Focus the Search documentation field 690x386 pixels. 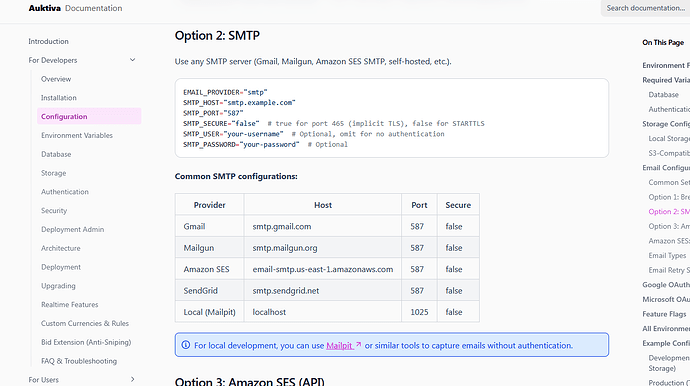pyautogui.click(x=645, y=8)
